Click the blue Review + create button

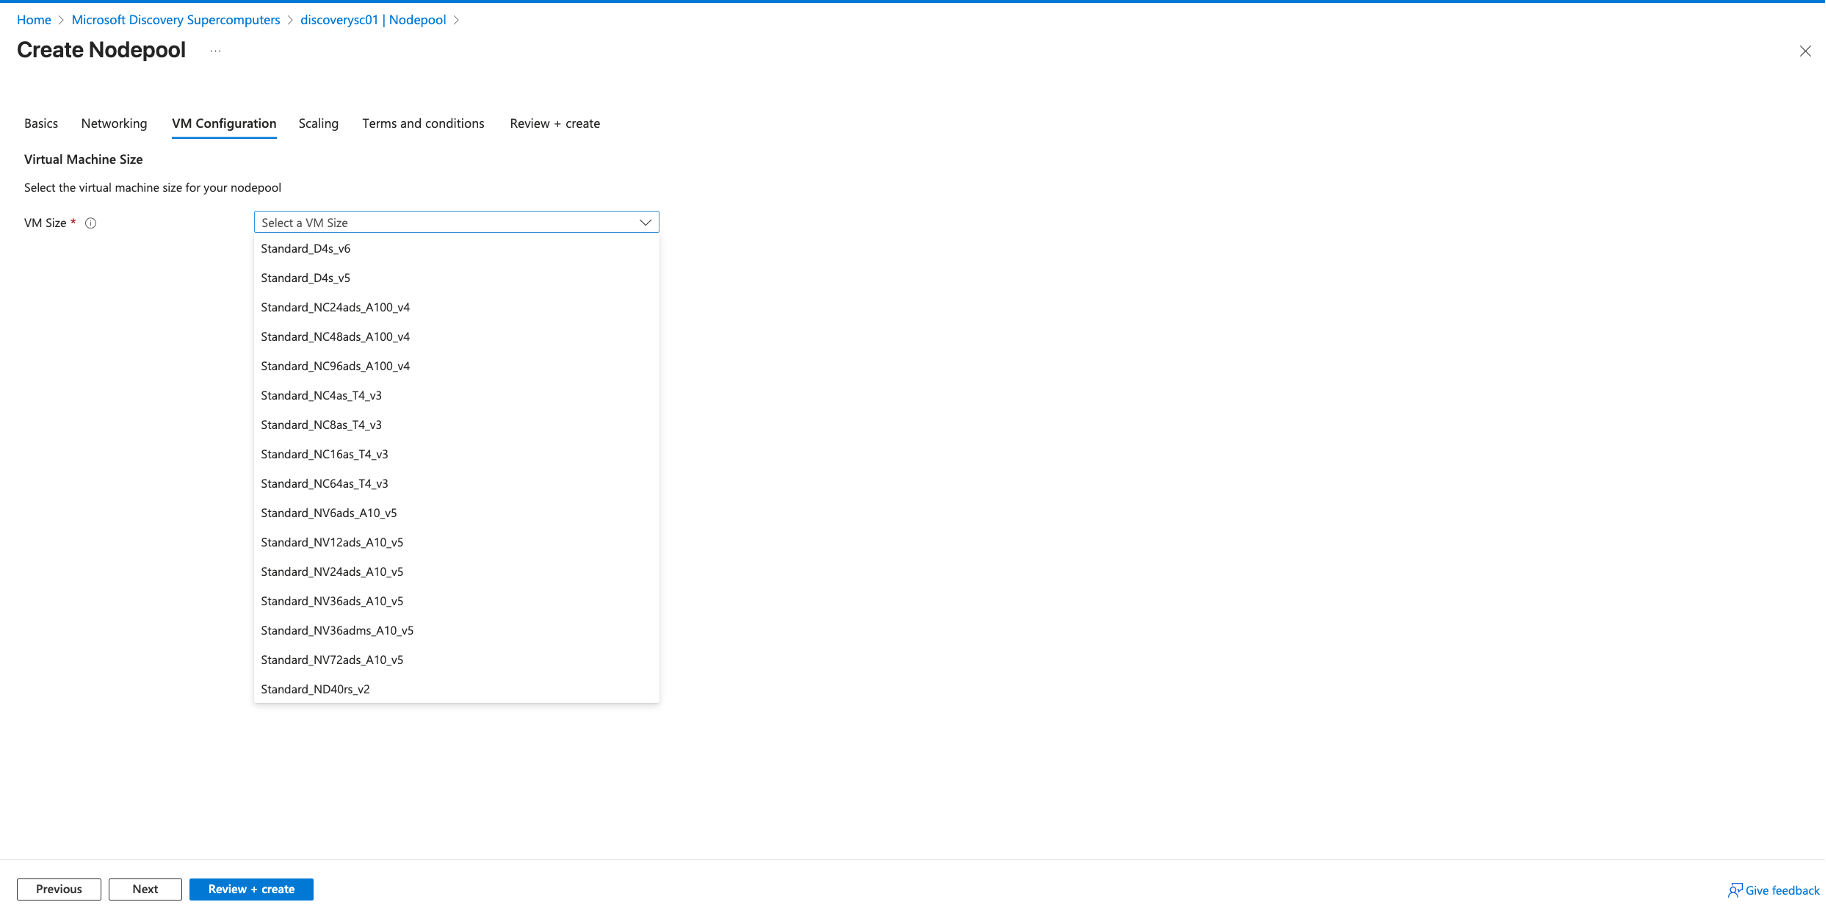point(251,889)
